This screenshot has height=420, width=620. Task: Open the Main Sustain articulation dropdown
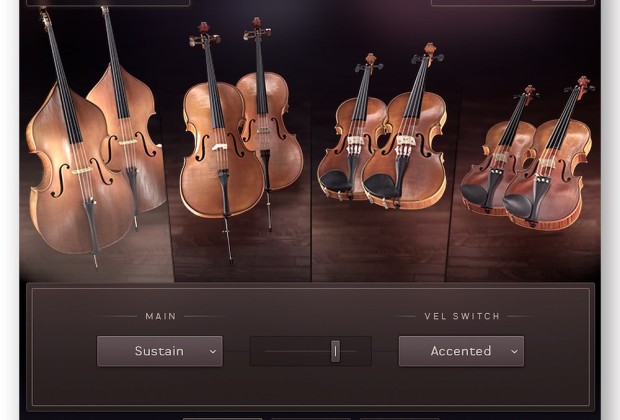(160, 351)
